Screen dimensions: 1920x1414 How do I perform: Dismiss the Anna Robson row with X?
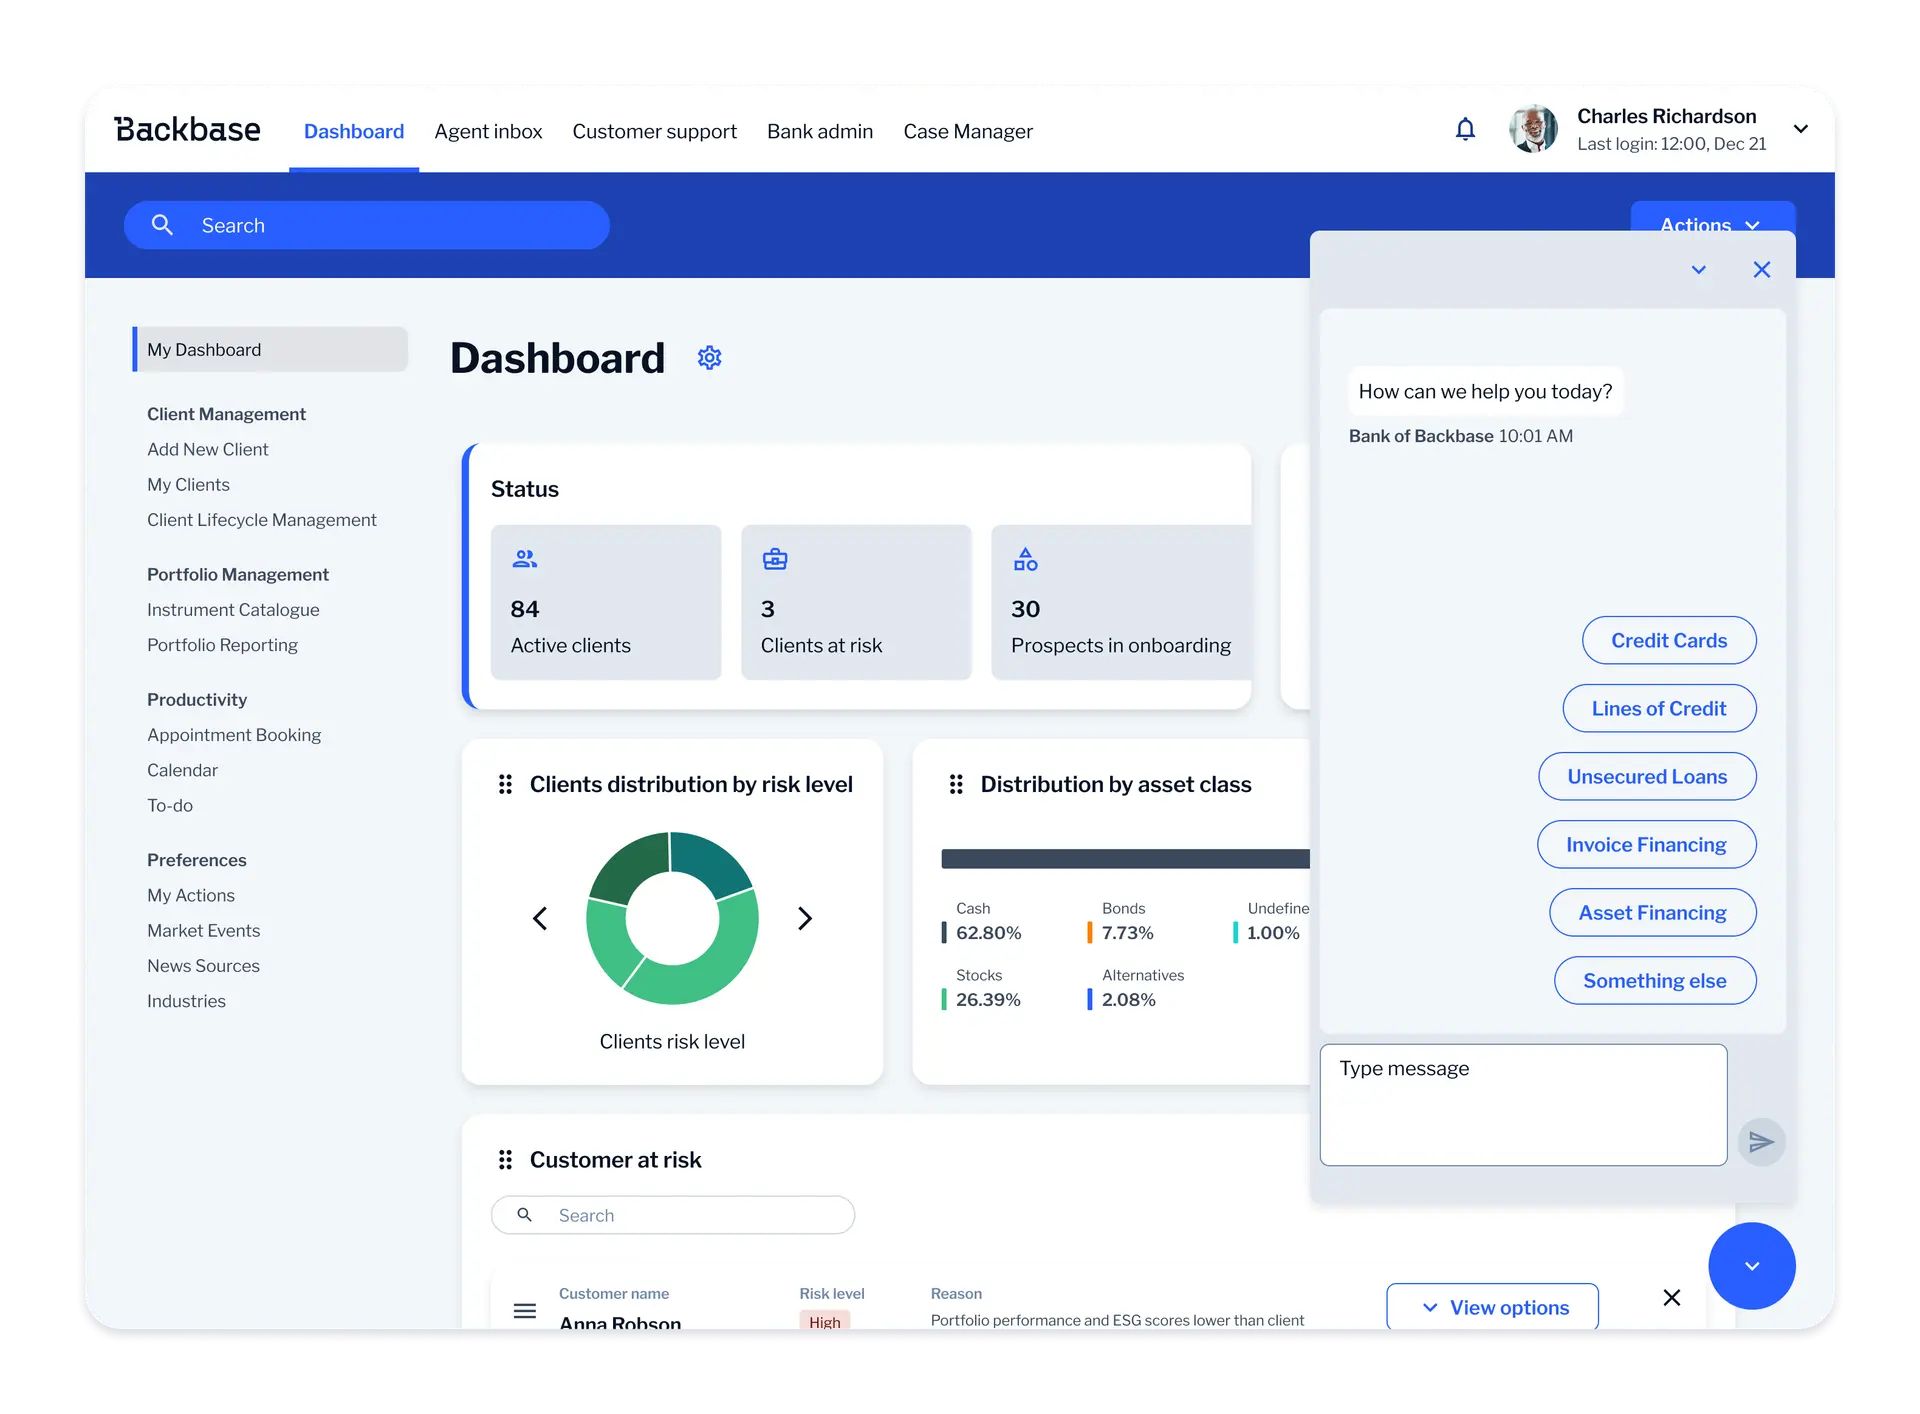(x=1671, y=1298)
